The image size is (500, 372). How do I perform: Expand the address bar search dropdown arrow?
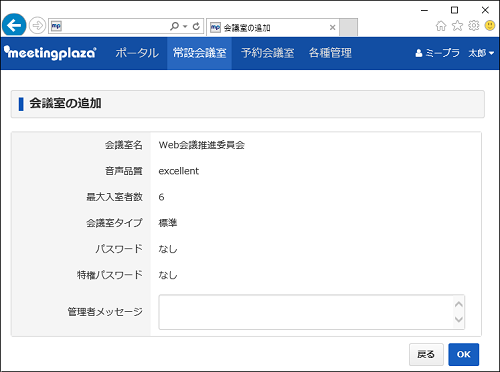pyautogui.click(x=185, y=26)
